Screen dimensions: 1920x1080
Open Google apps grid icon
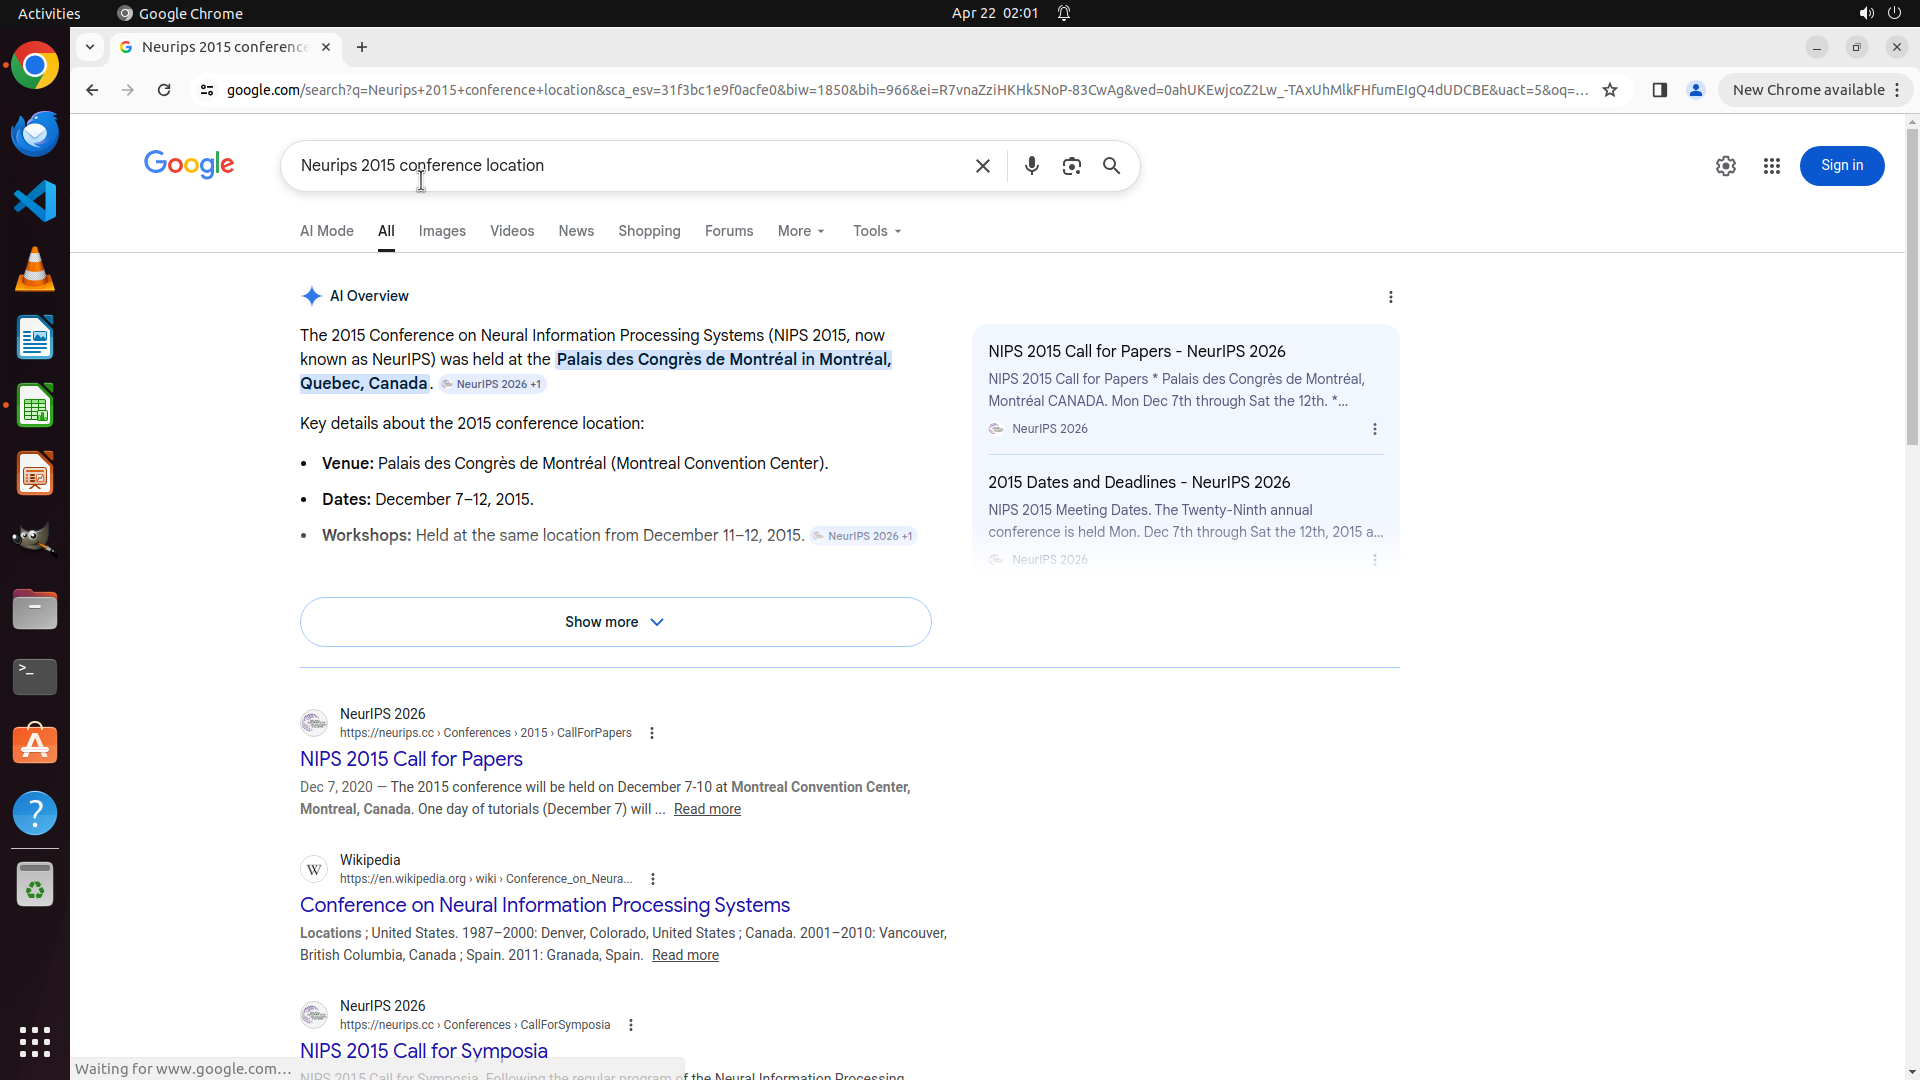pos(1771,166)
